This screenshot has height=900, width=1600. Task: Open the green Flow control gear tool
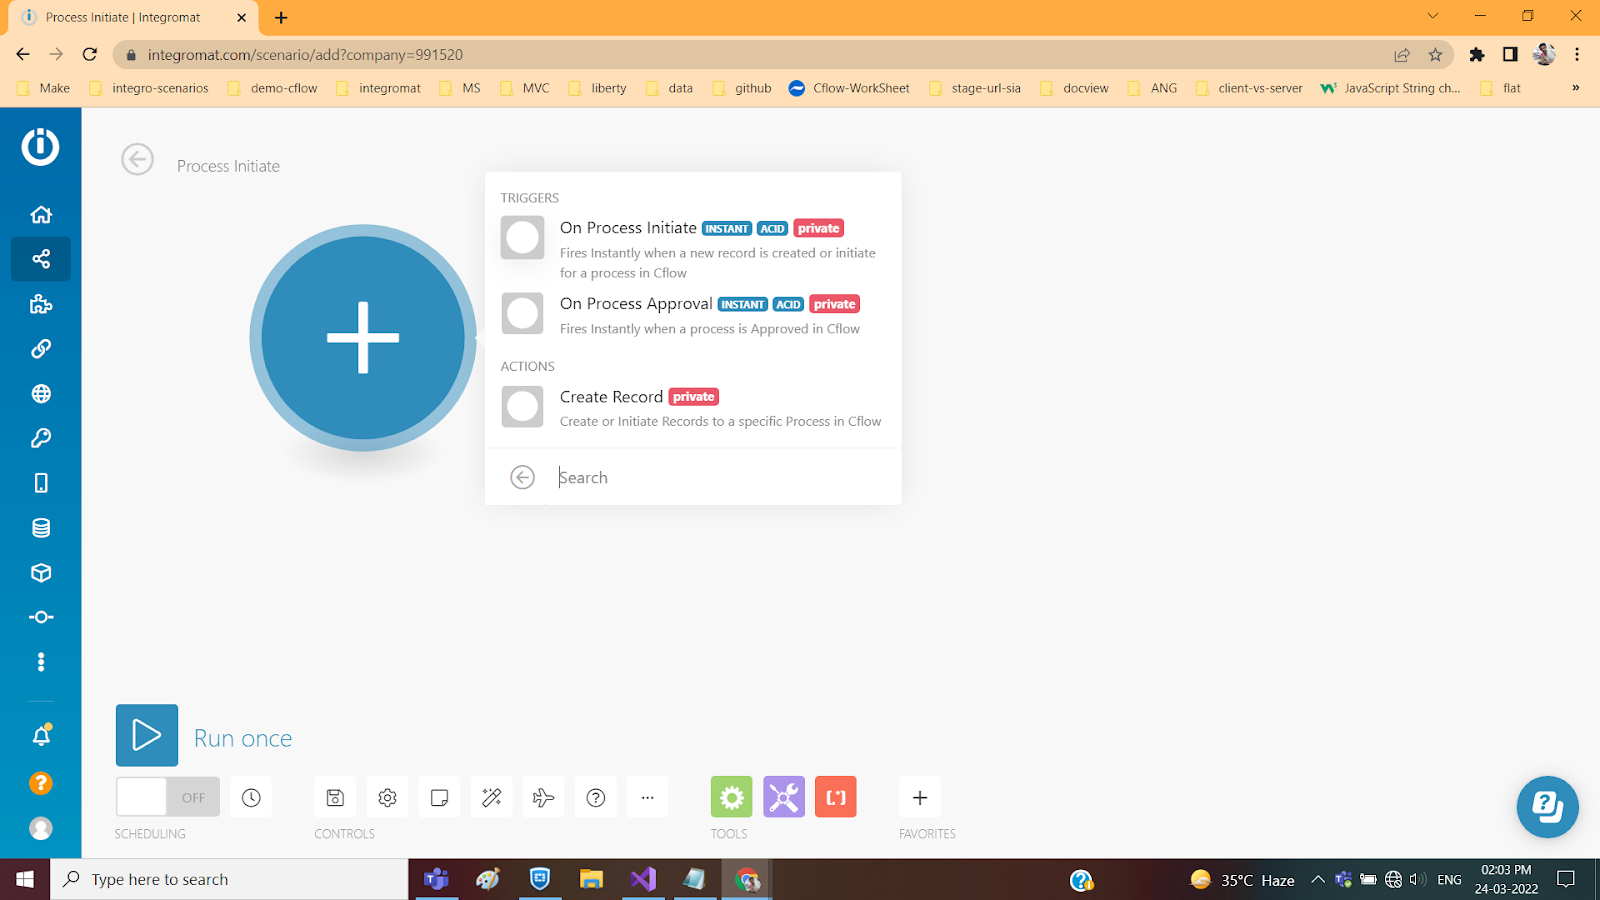(732, 797)
